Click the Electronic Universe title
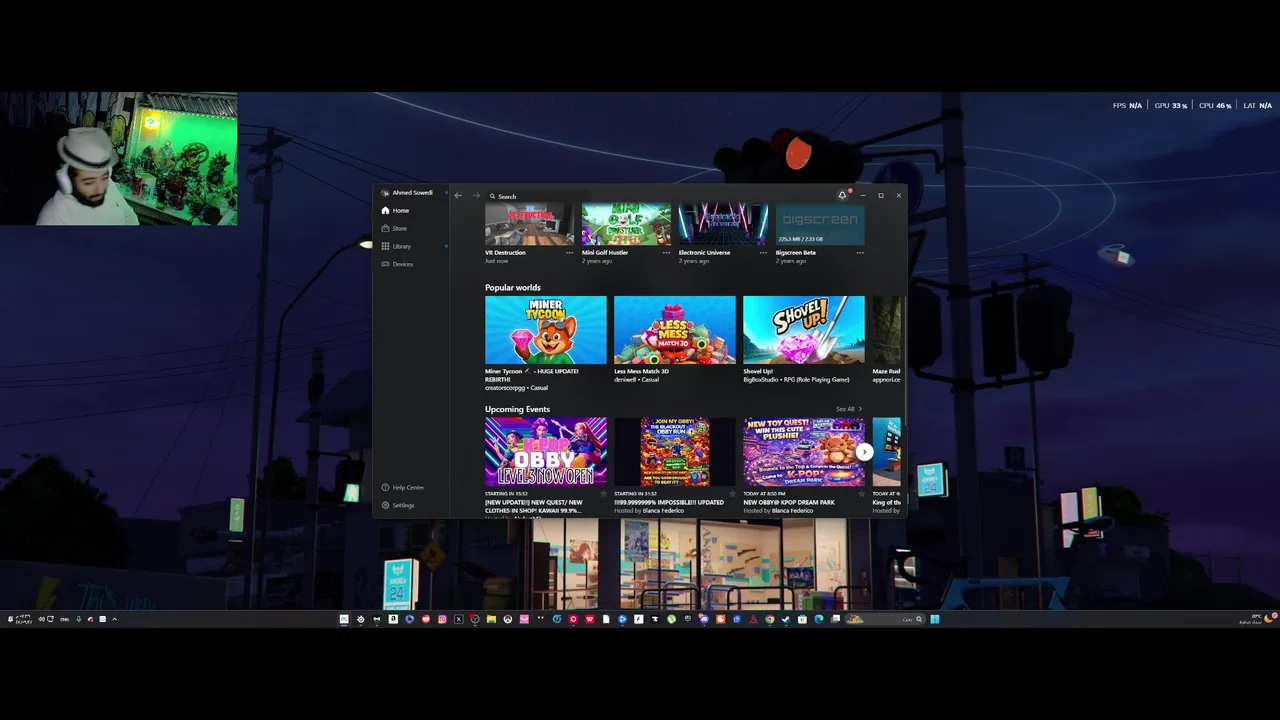Viewport: 1280px width, 720px height. click(x=704, y=253)
